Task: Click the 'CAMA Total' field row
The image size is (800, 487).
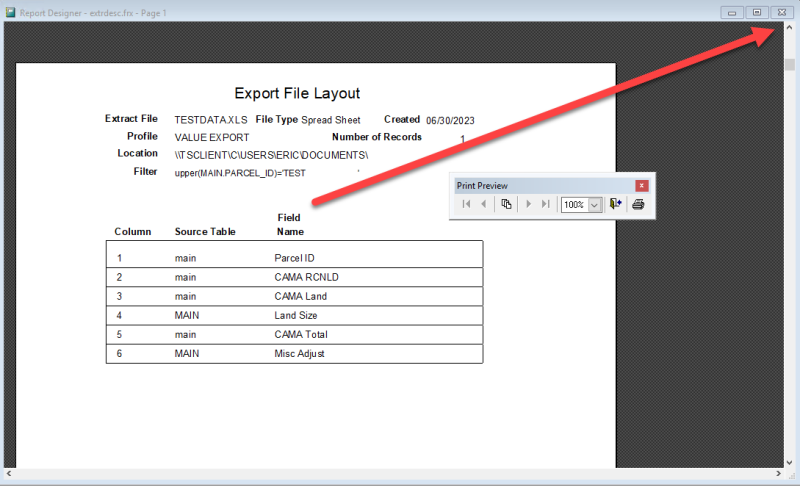Action: (294, 335)
